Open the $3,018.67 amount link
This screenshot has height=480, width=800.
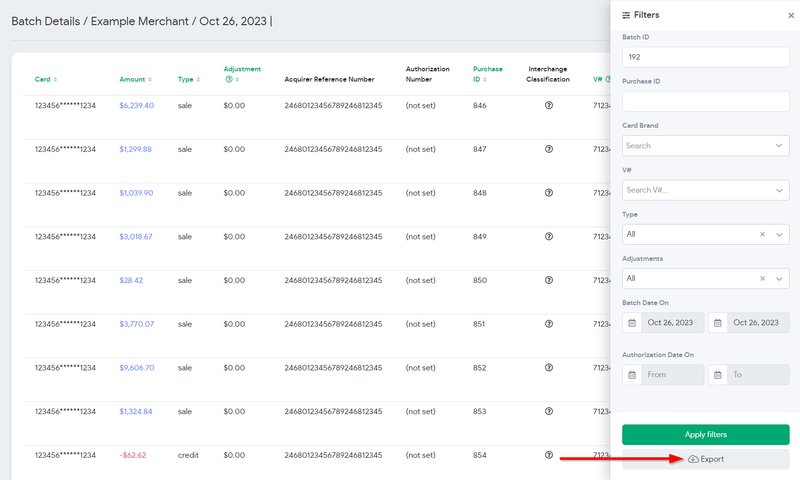[x=136, y=237]
